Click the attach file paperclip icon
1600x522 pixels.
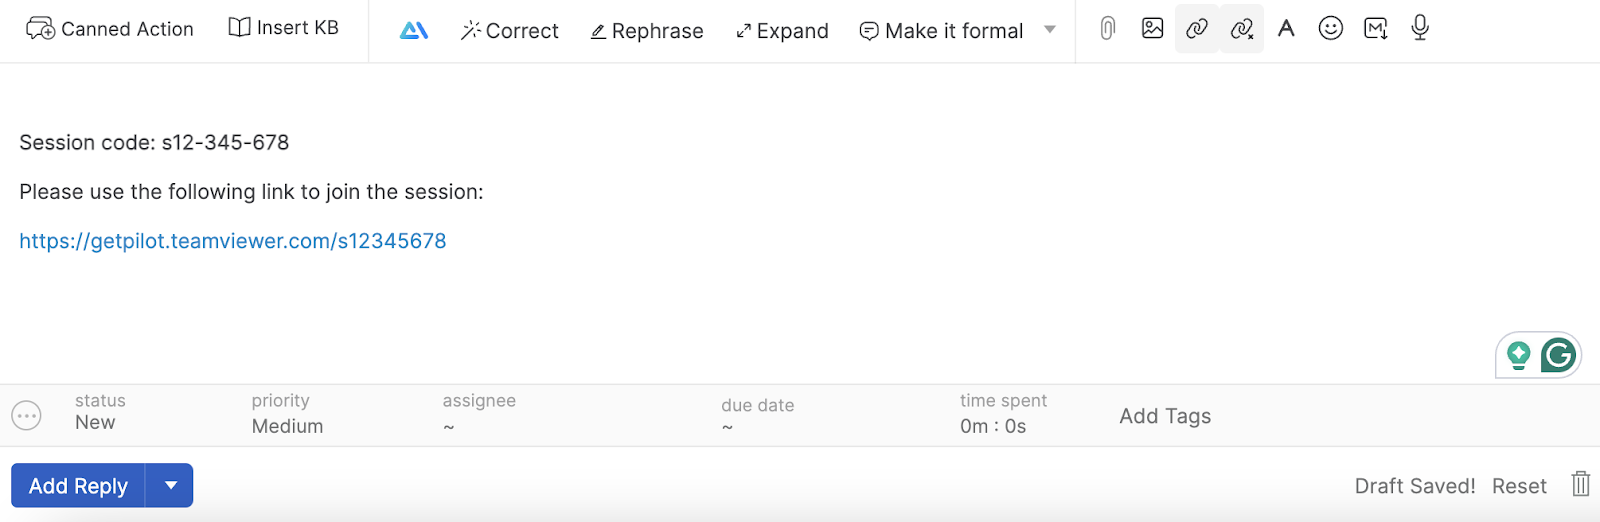click(x=1107, y=29)
